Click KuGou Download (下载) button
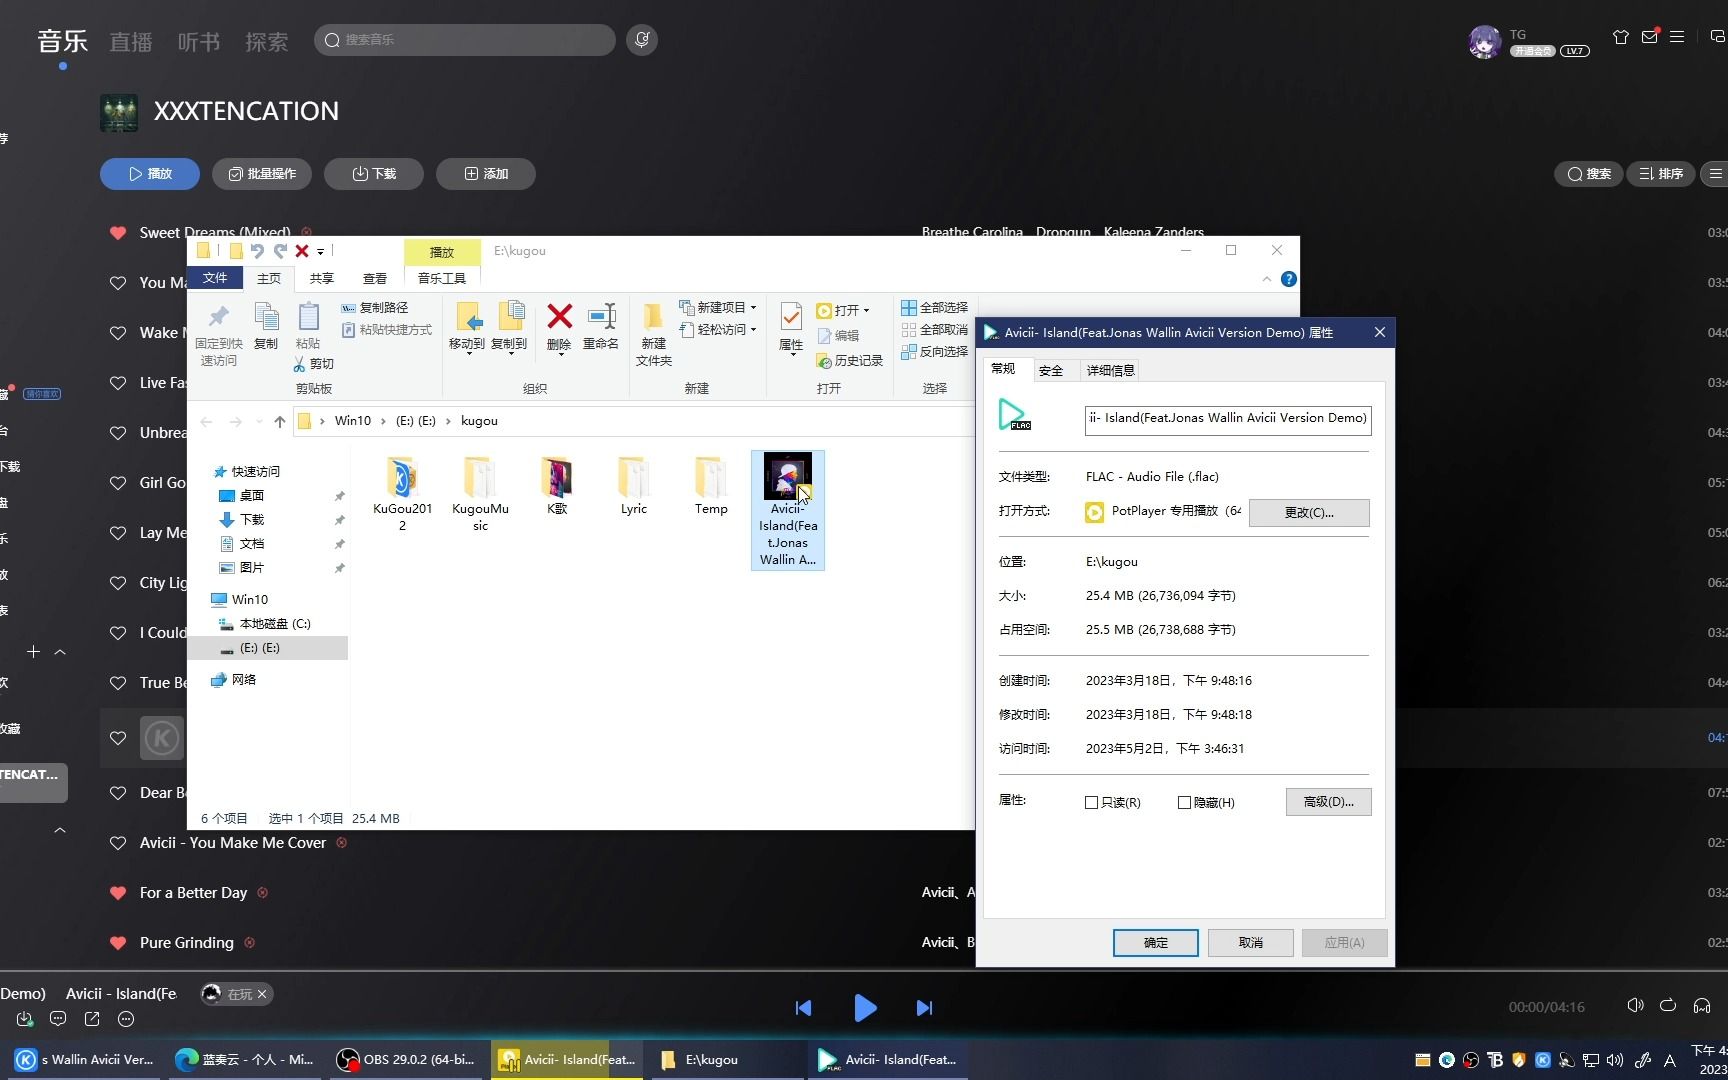The image size is (1728, 1080). tap(374, 174)
